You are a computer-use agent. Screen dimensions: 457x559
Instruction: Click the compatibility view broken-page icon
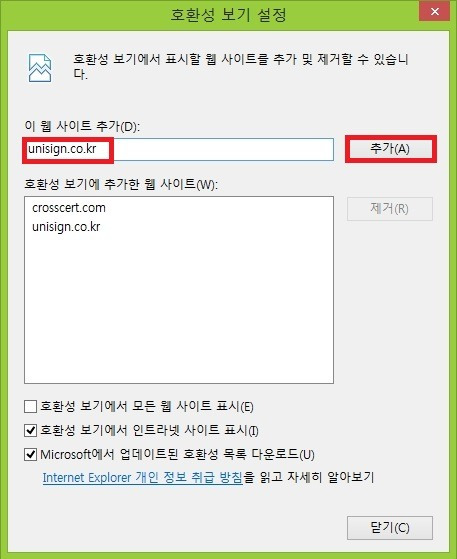(x=40, y=68)
